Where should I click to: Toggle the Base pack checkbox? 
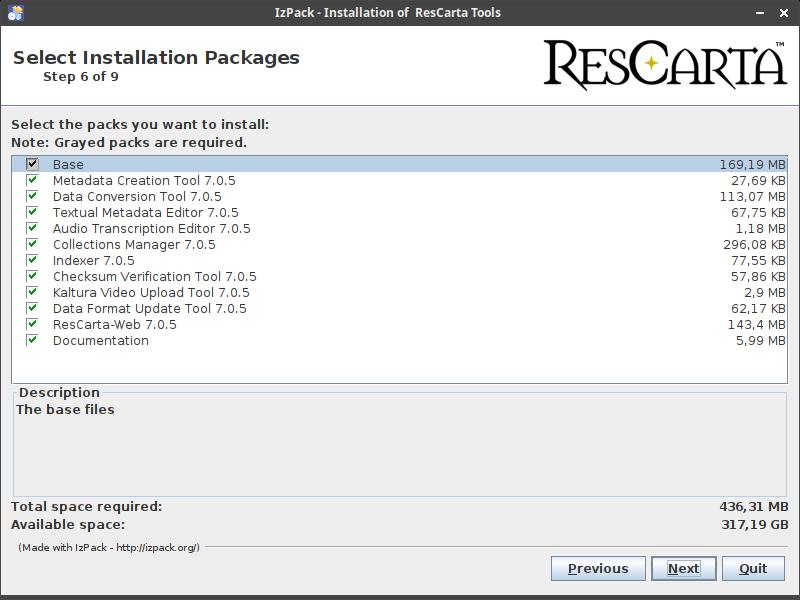[32, 164]
